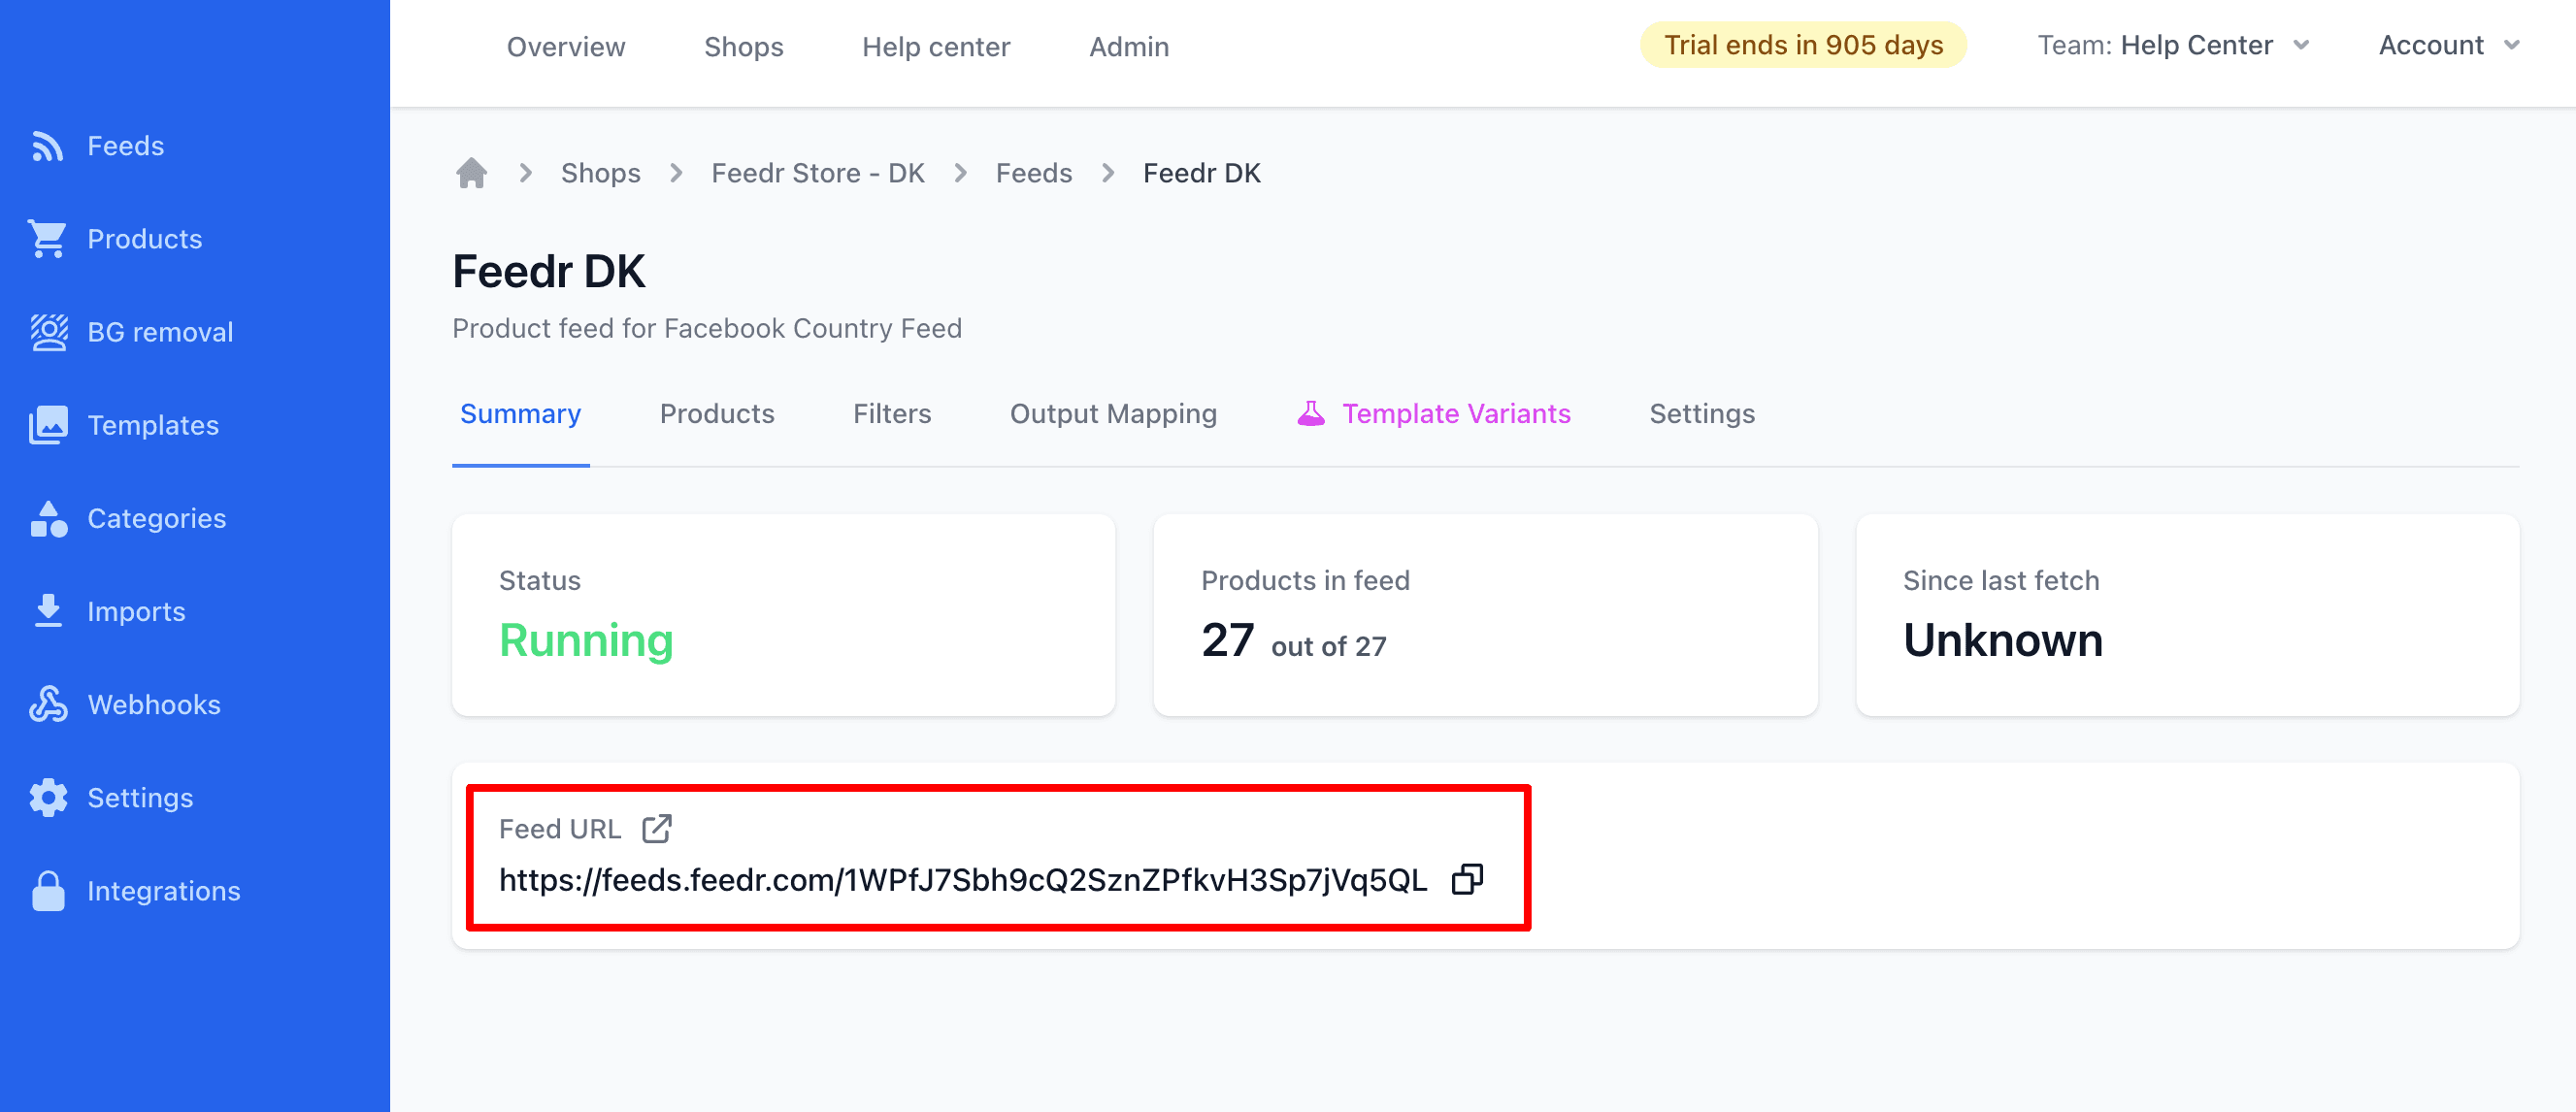
Task: Click the home breadcrumb icon
Action: [472, 171]
